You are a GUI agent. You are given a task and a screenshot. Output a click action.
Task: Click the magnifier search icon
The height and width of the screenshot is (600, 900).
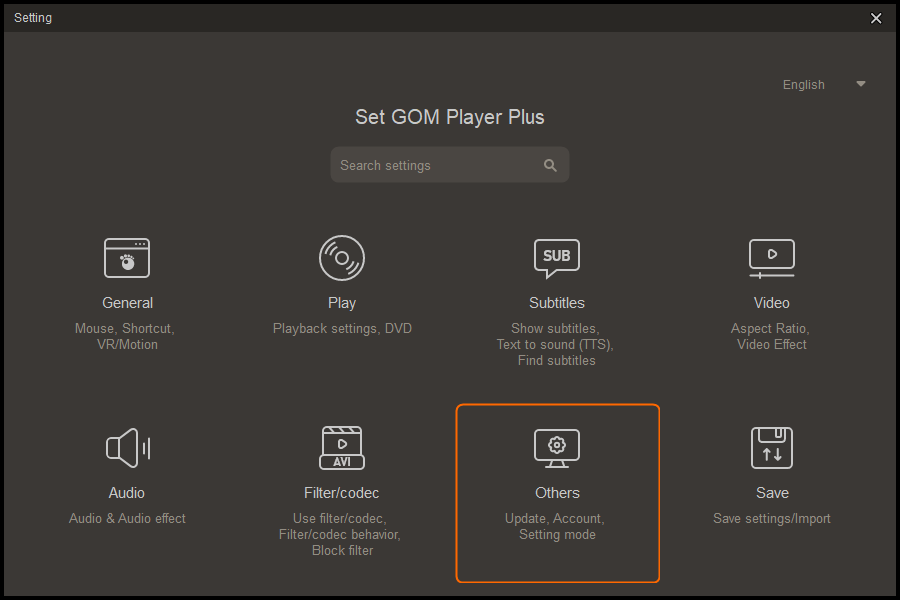pyautogui.click(x=550, y=165)
